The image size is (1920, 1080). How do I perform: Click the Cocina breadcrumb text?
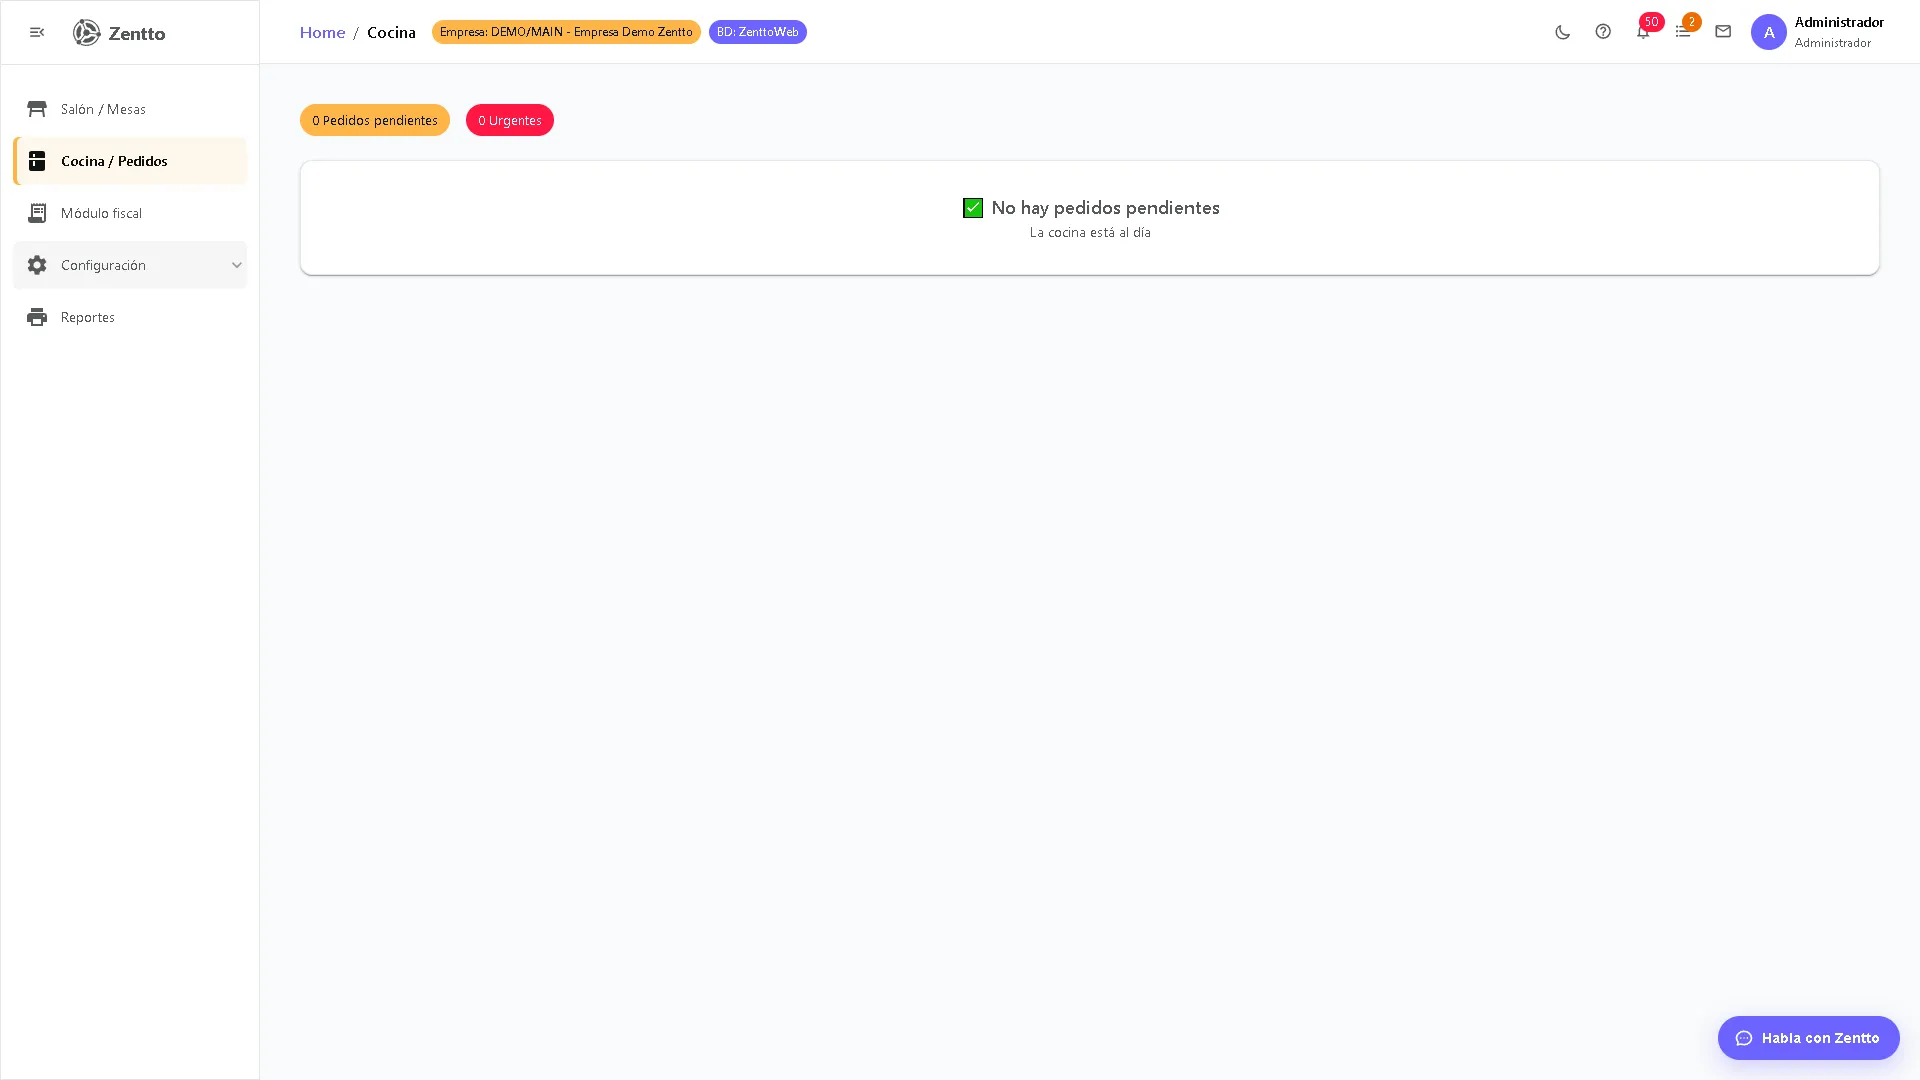(391, 32)
